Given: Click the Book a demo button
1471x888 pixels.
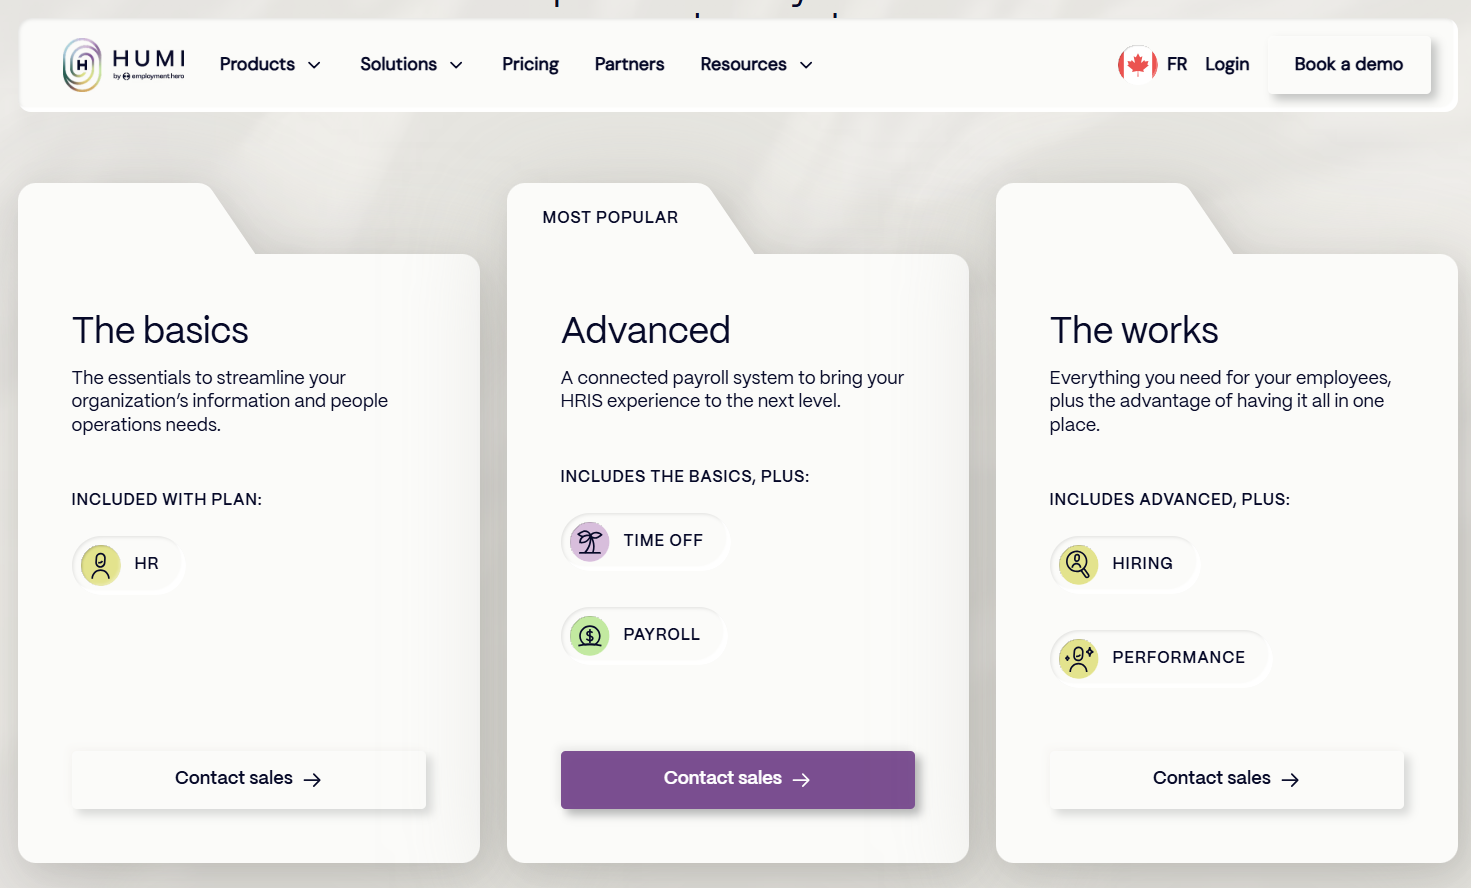Looking at the screenshot, I should coord(1349,64).
